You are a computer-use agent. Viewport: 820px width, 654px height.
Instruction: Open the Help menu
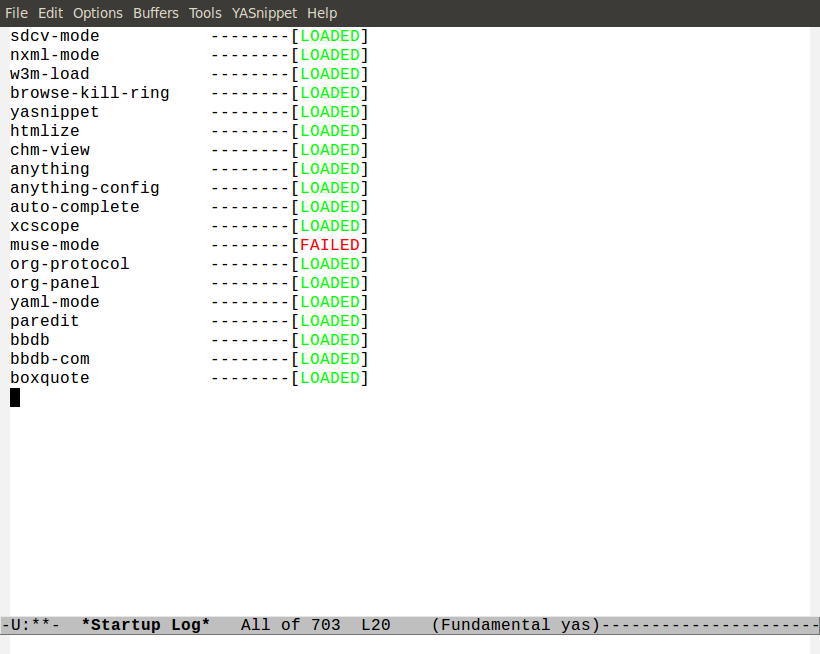point(322,13)
